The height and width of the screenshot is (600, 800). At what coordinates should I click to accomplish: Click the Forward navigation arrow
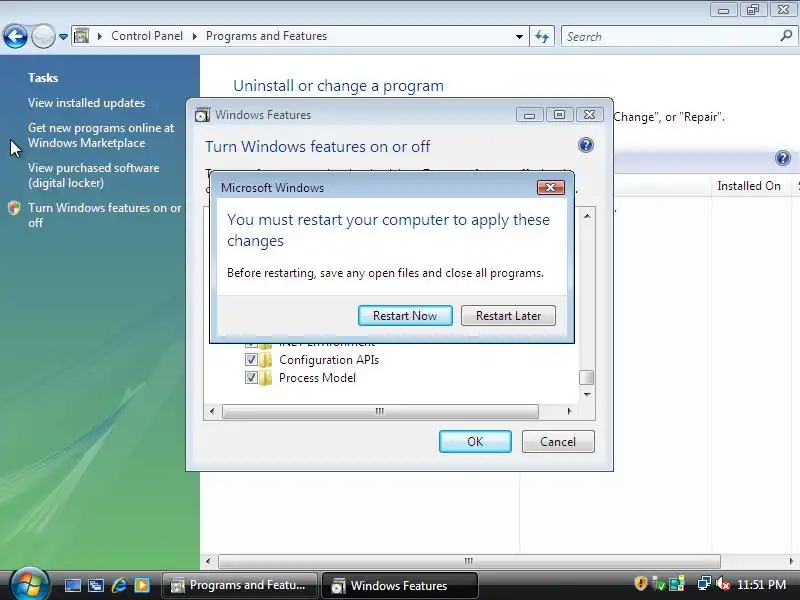pos(43,36)
